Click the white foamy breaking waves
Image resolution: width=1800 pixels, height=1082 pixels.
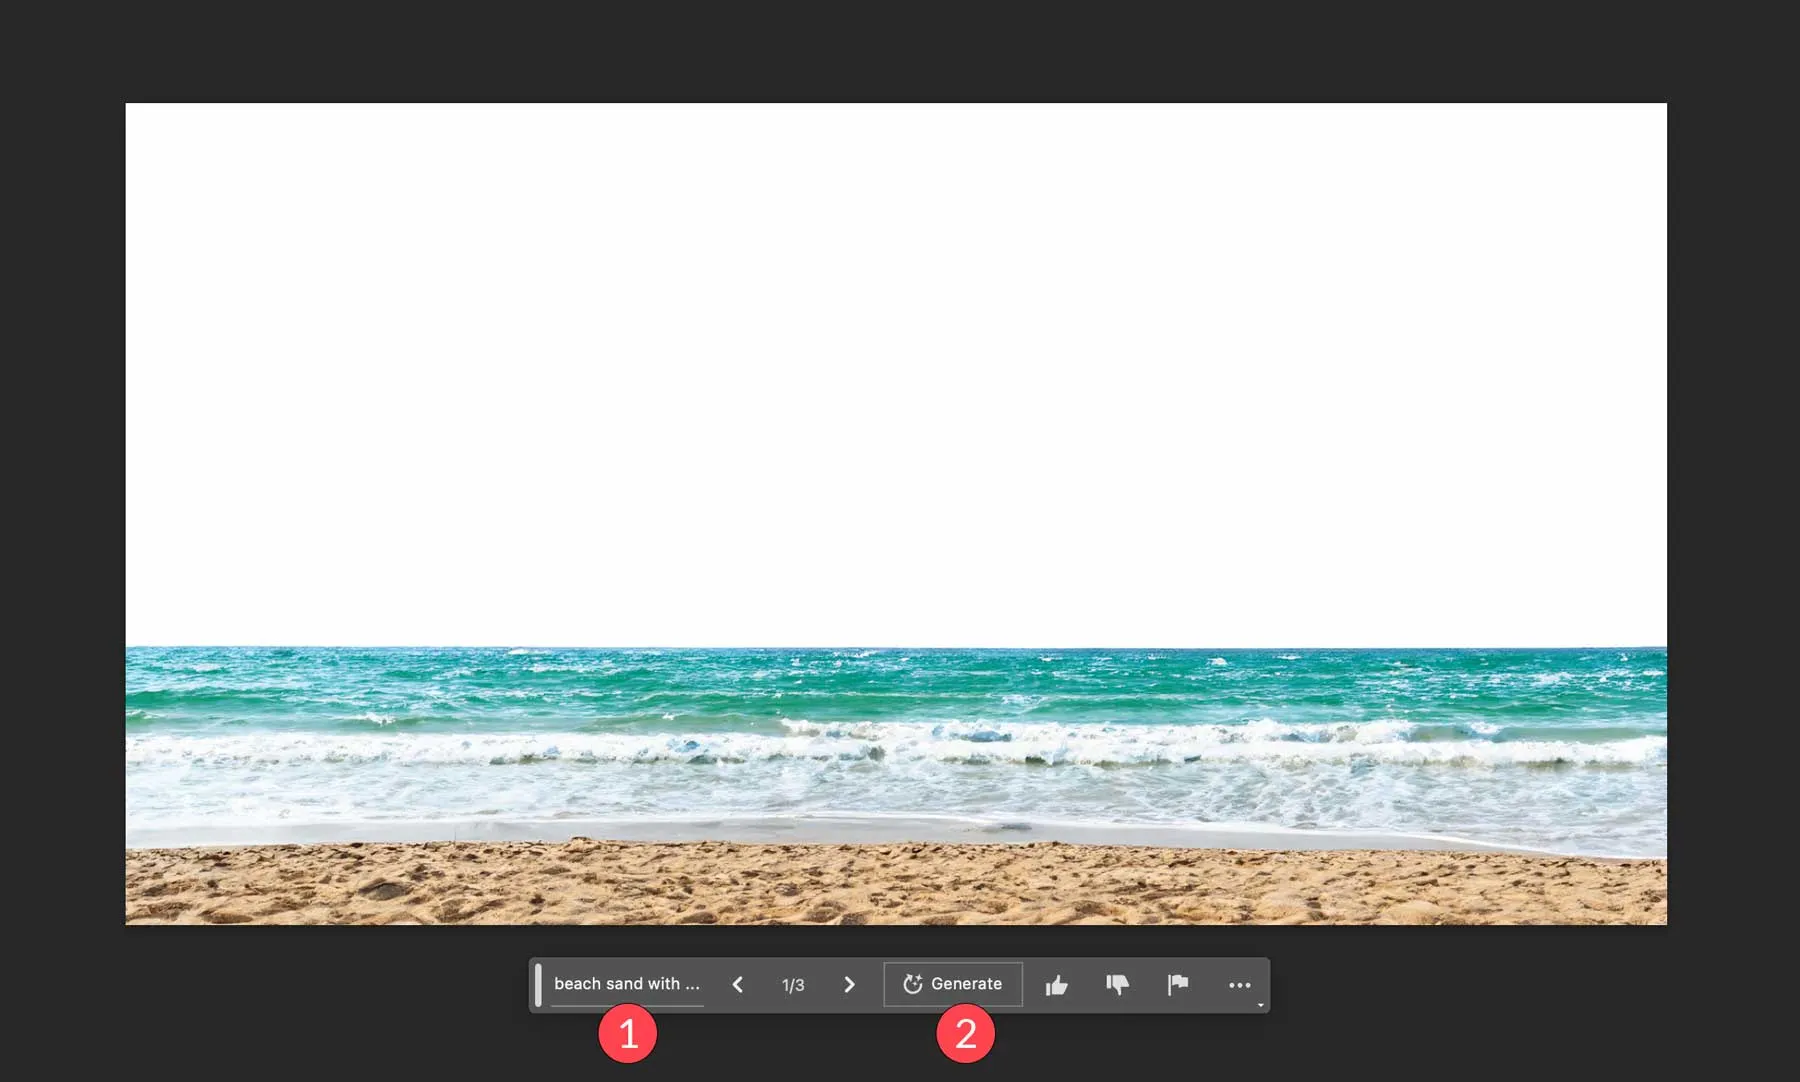[x=896, y=748]
